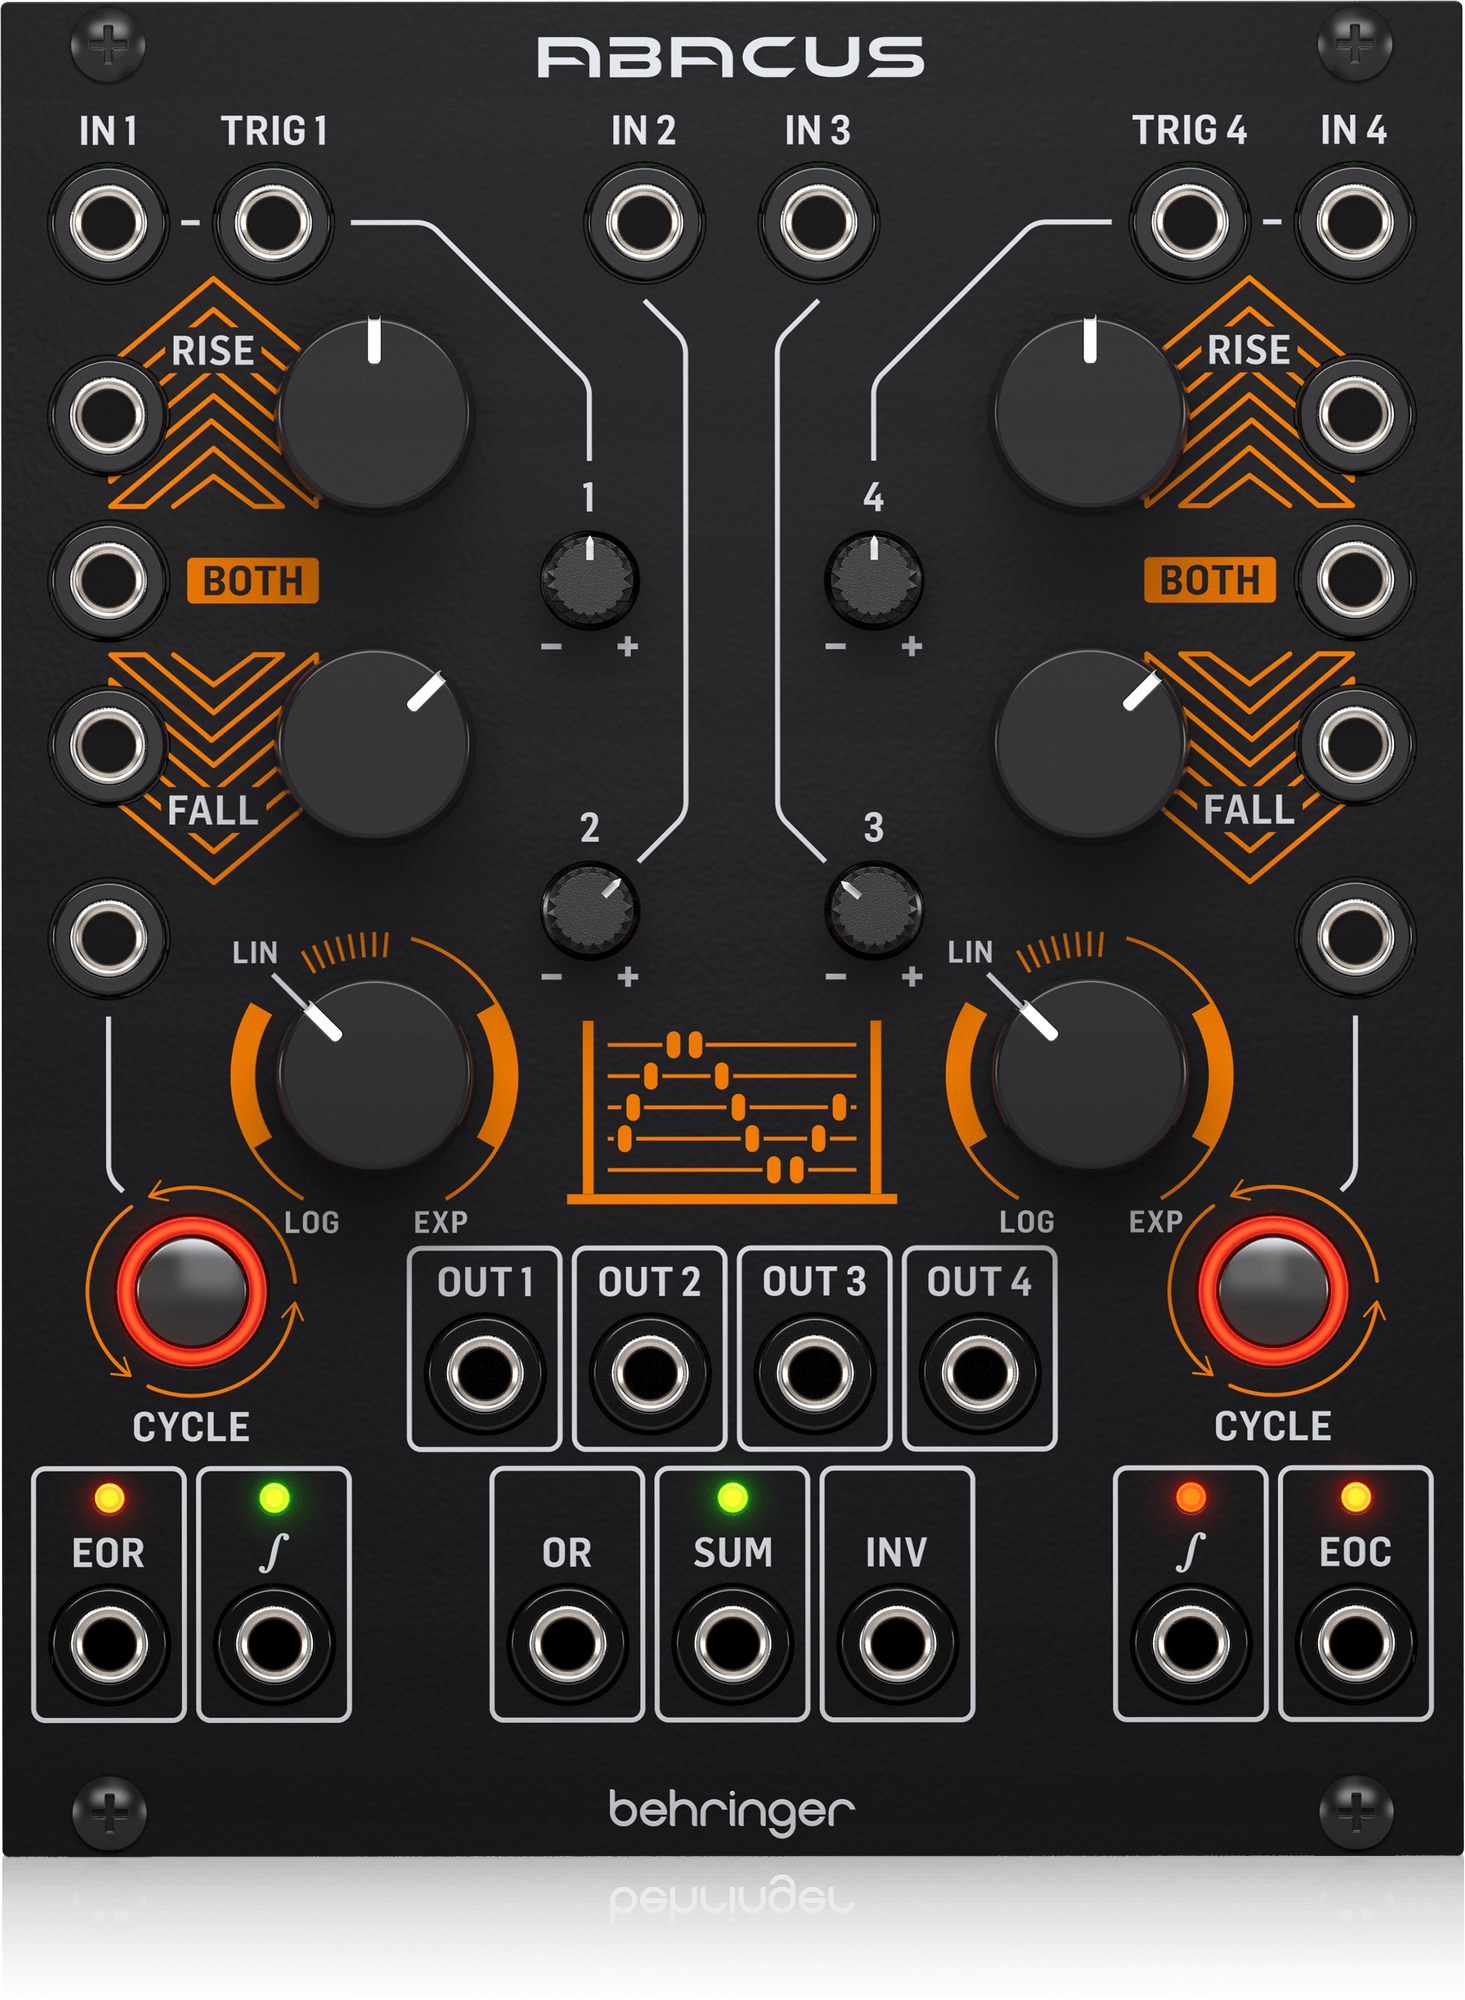Click the left RISE CV jack
The height and width of the screenshot is (2000, 1465).
pos(108,416)
